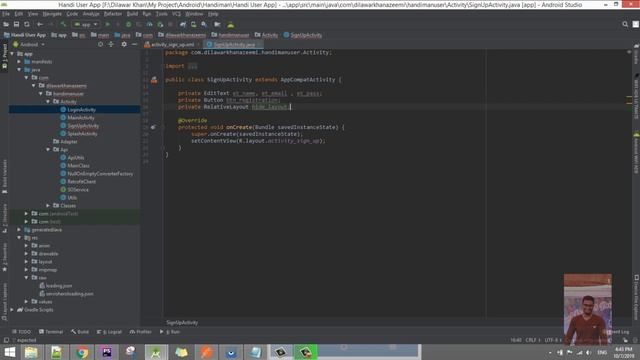Image resolution: width=640 pixels, height=360 pixels.
Task: Open the Navigate menu
Action: pyautogui.click(x=52, y=14)
